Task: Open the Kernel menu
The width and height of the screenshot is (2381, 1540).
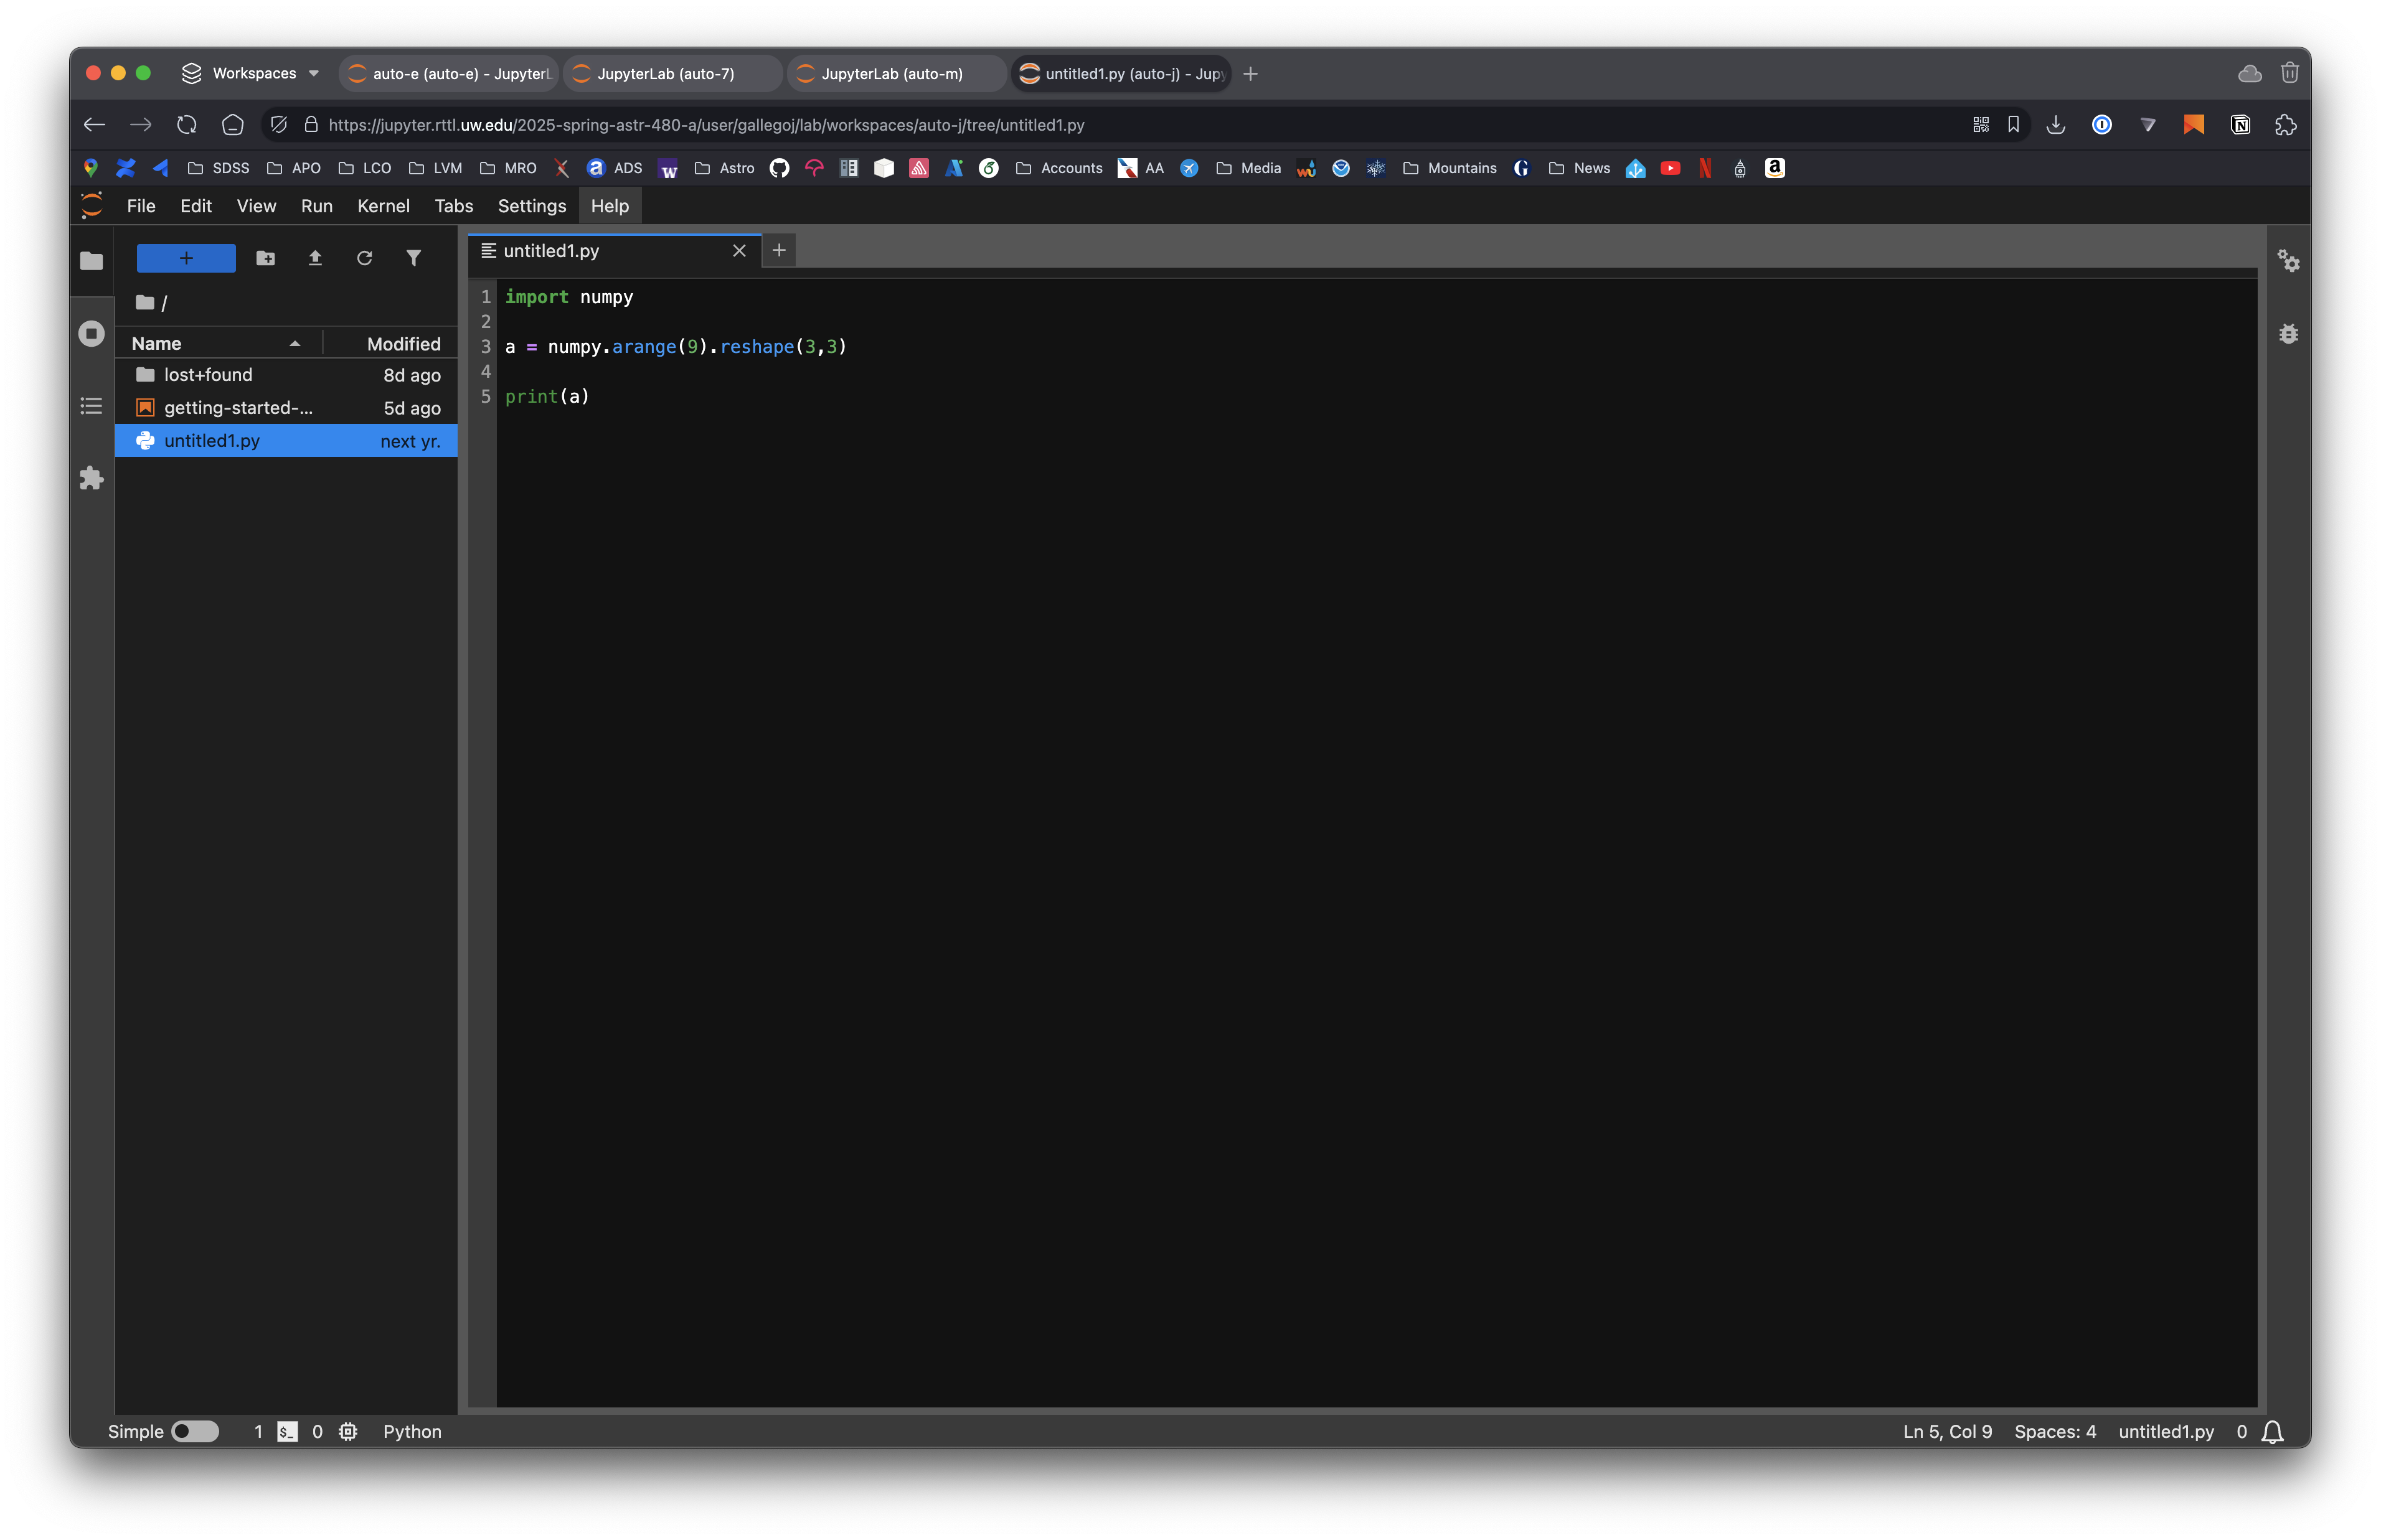Action: pos(383,206)
